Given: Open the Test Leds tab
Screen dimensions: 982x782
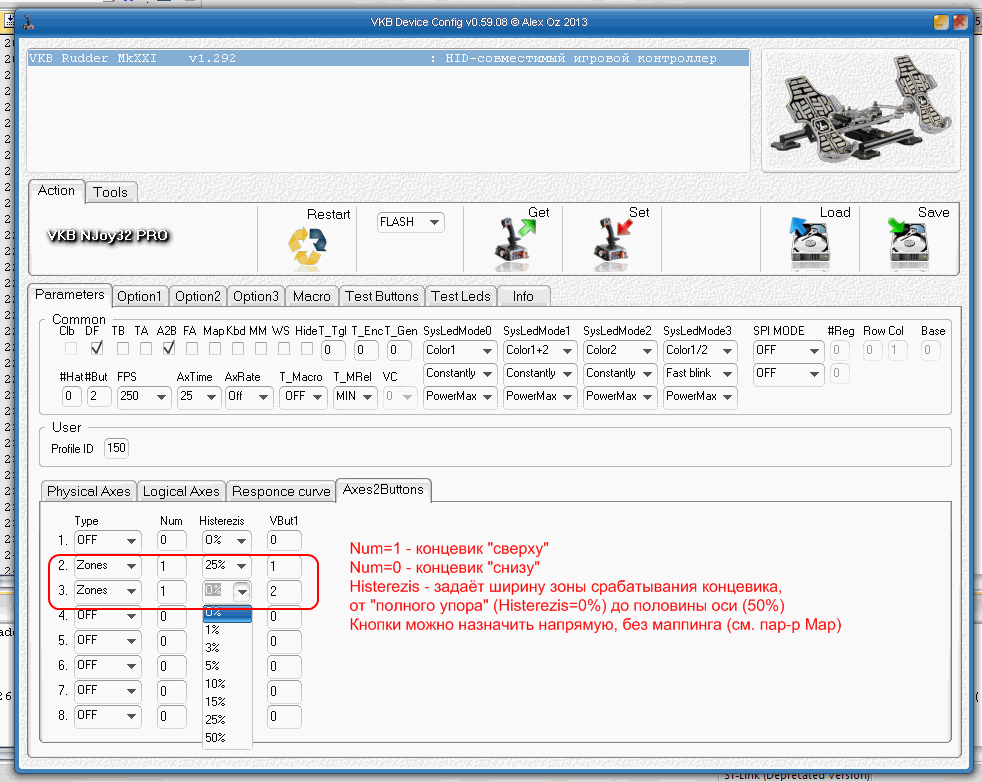Looking at the screenshot, I should coord(460,296).
